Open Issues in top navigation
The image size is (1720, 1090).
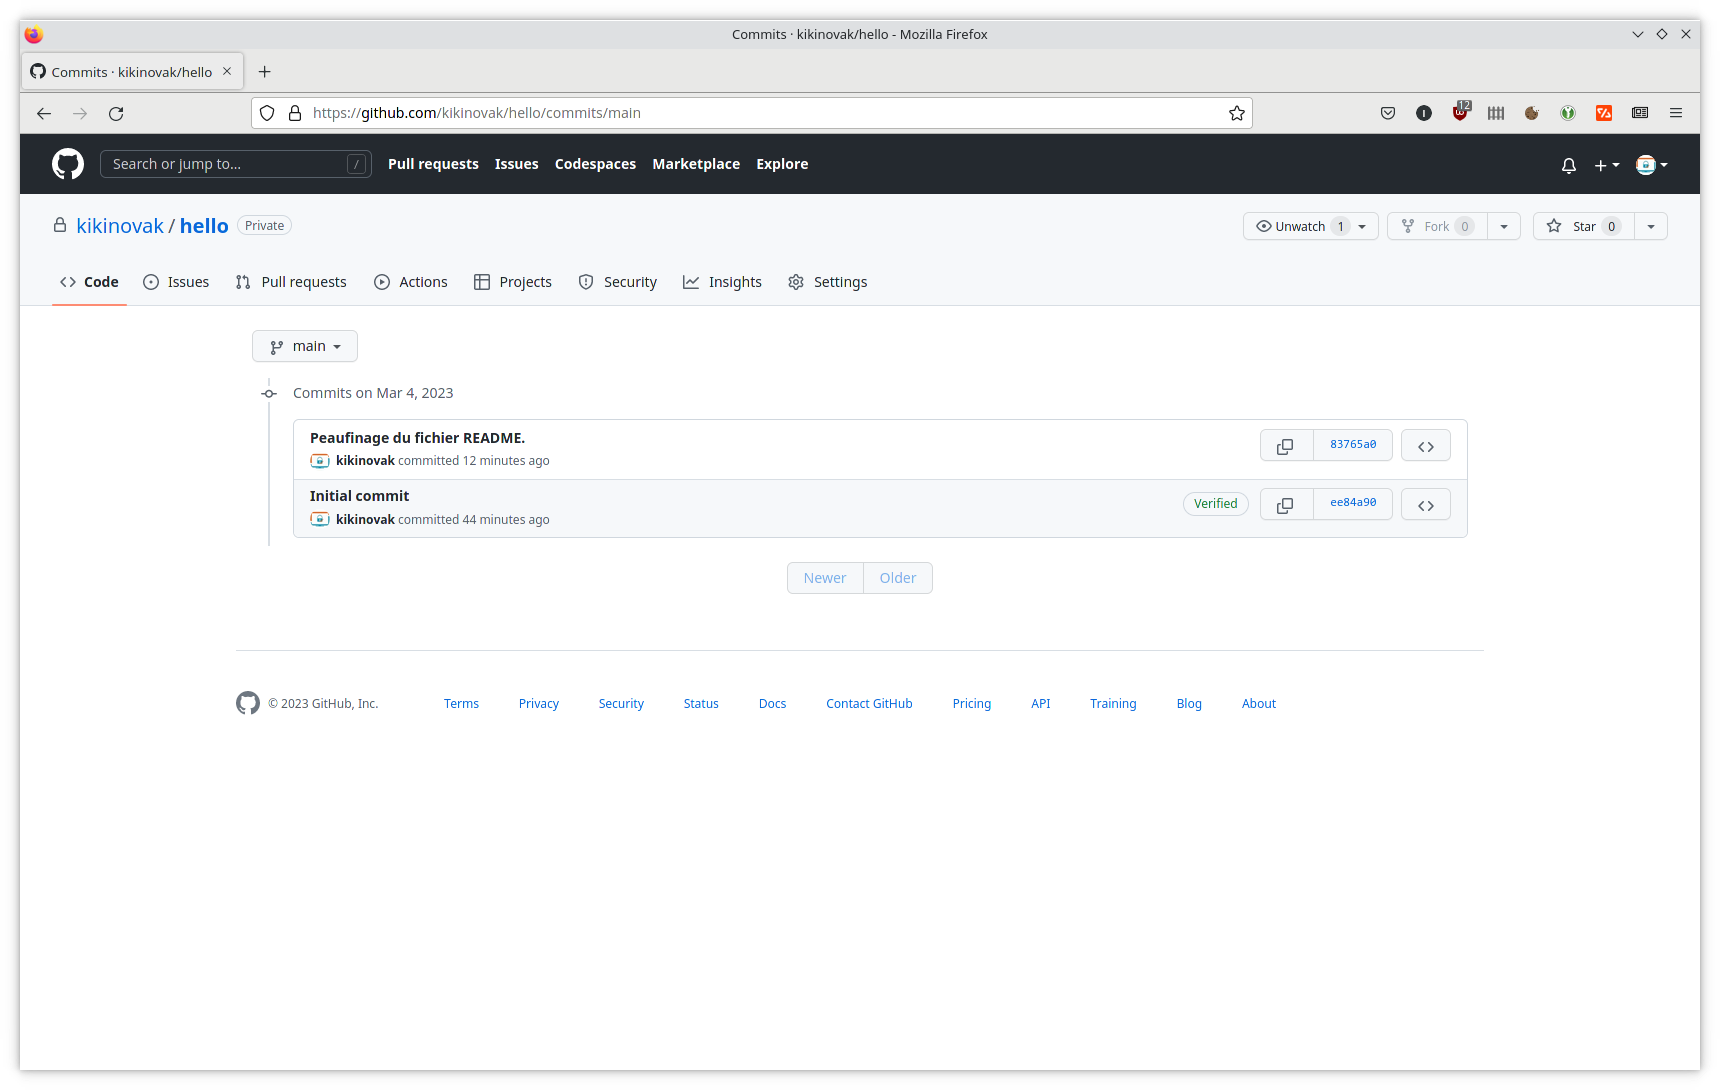pos(517,164)
